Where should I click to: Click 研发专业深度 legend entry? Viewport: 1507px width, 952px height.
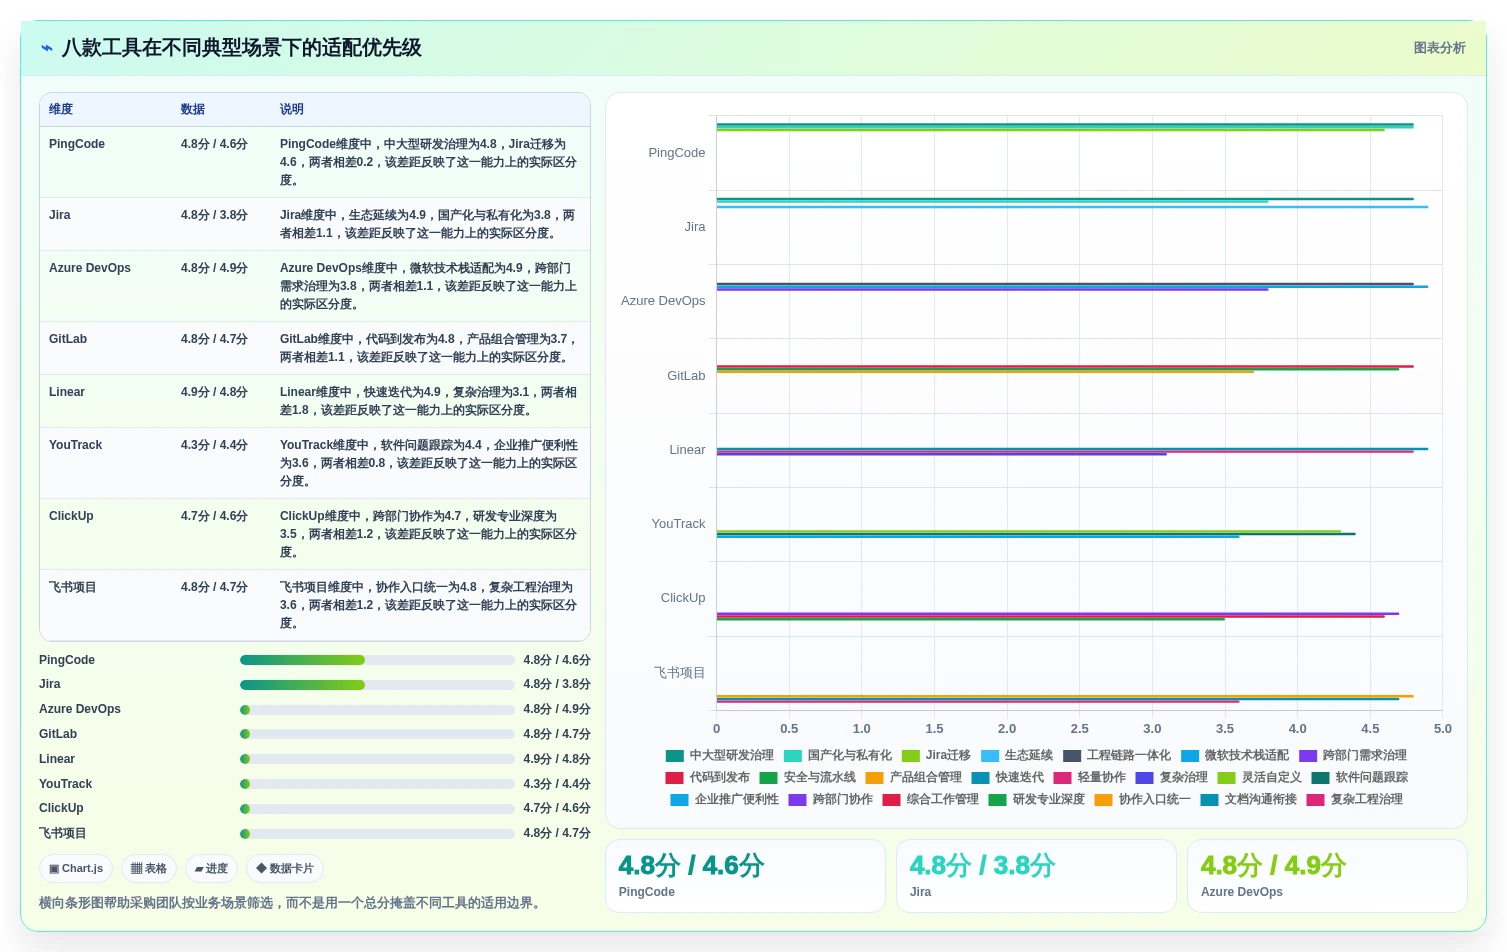(x=1037, y=800)
